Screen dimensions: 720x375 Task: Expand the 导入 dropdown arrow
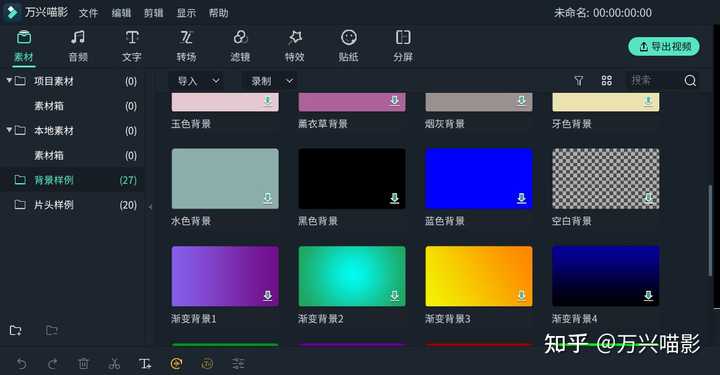(x=215, y=81)
